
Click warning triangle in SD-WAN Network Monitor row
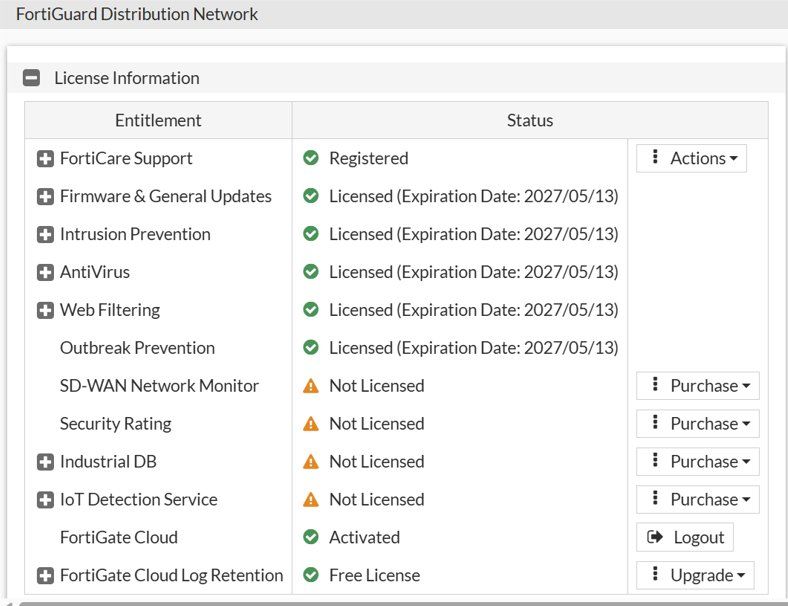coord(311,386)
